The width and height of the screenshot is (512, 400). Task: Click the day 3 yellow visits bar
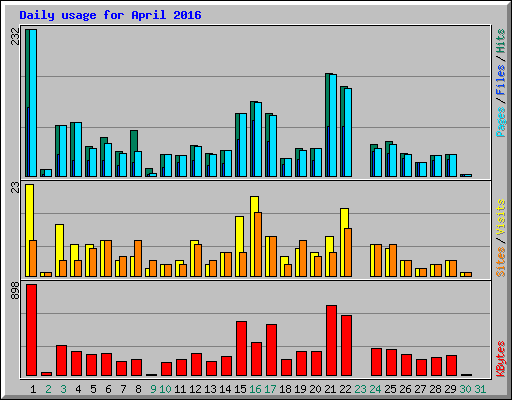pos(58,250)
